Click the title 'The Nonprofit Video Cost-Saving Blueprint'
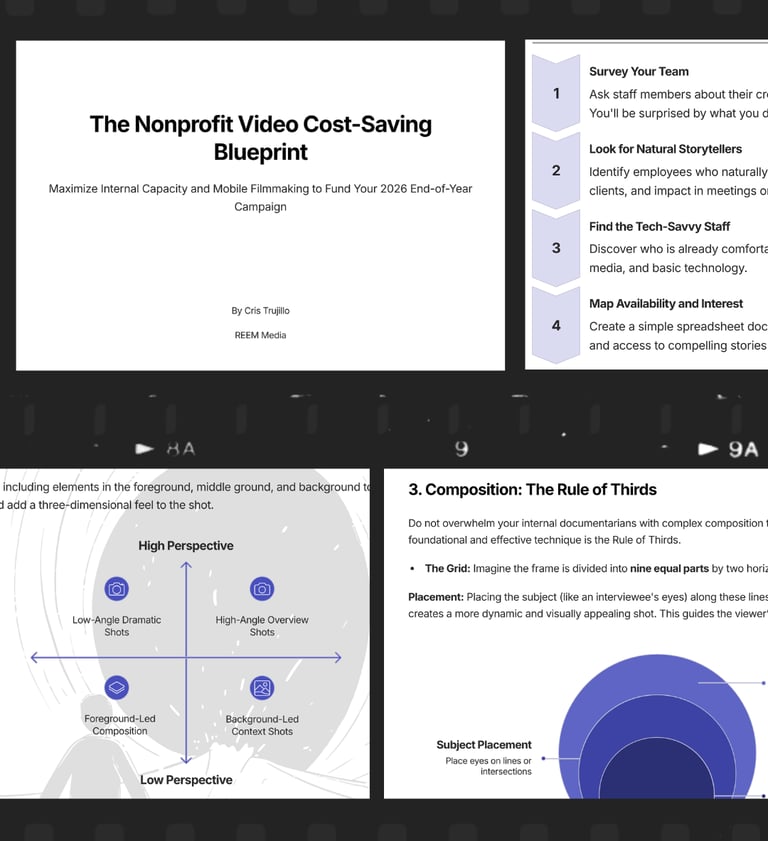Image resolution: width=768 pixels, height=841 pixels. click(261, 138)
